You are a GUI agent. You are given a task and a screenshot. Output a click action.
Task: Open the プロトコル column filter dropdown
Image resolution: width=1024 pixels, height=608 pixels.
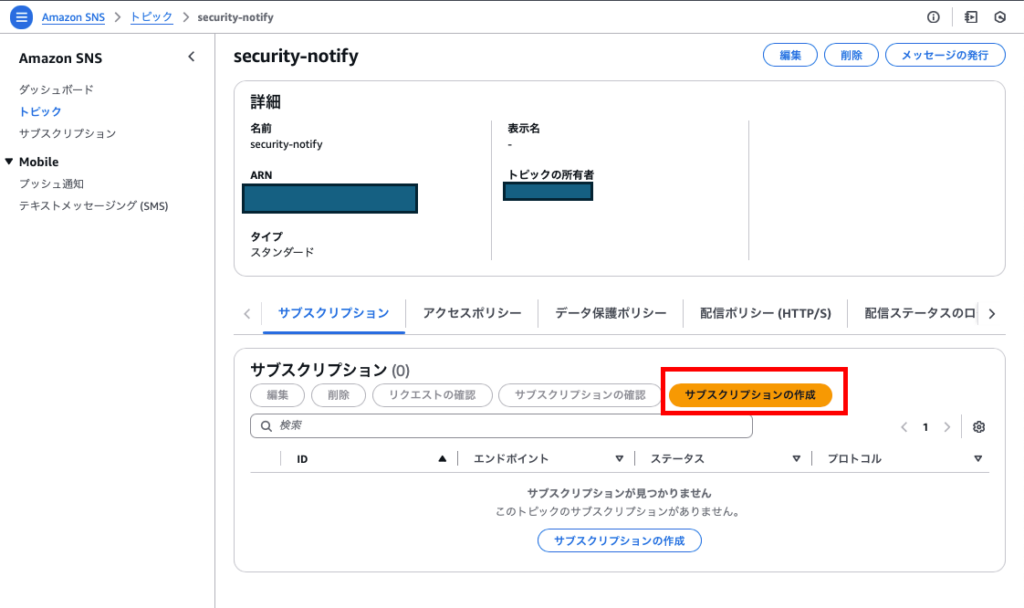[978, 458]
